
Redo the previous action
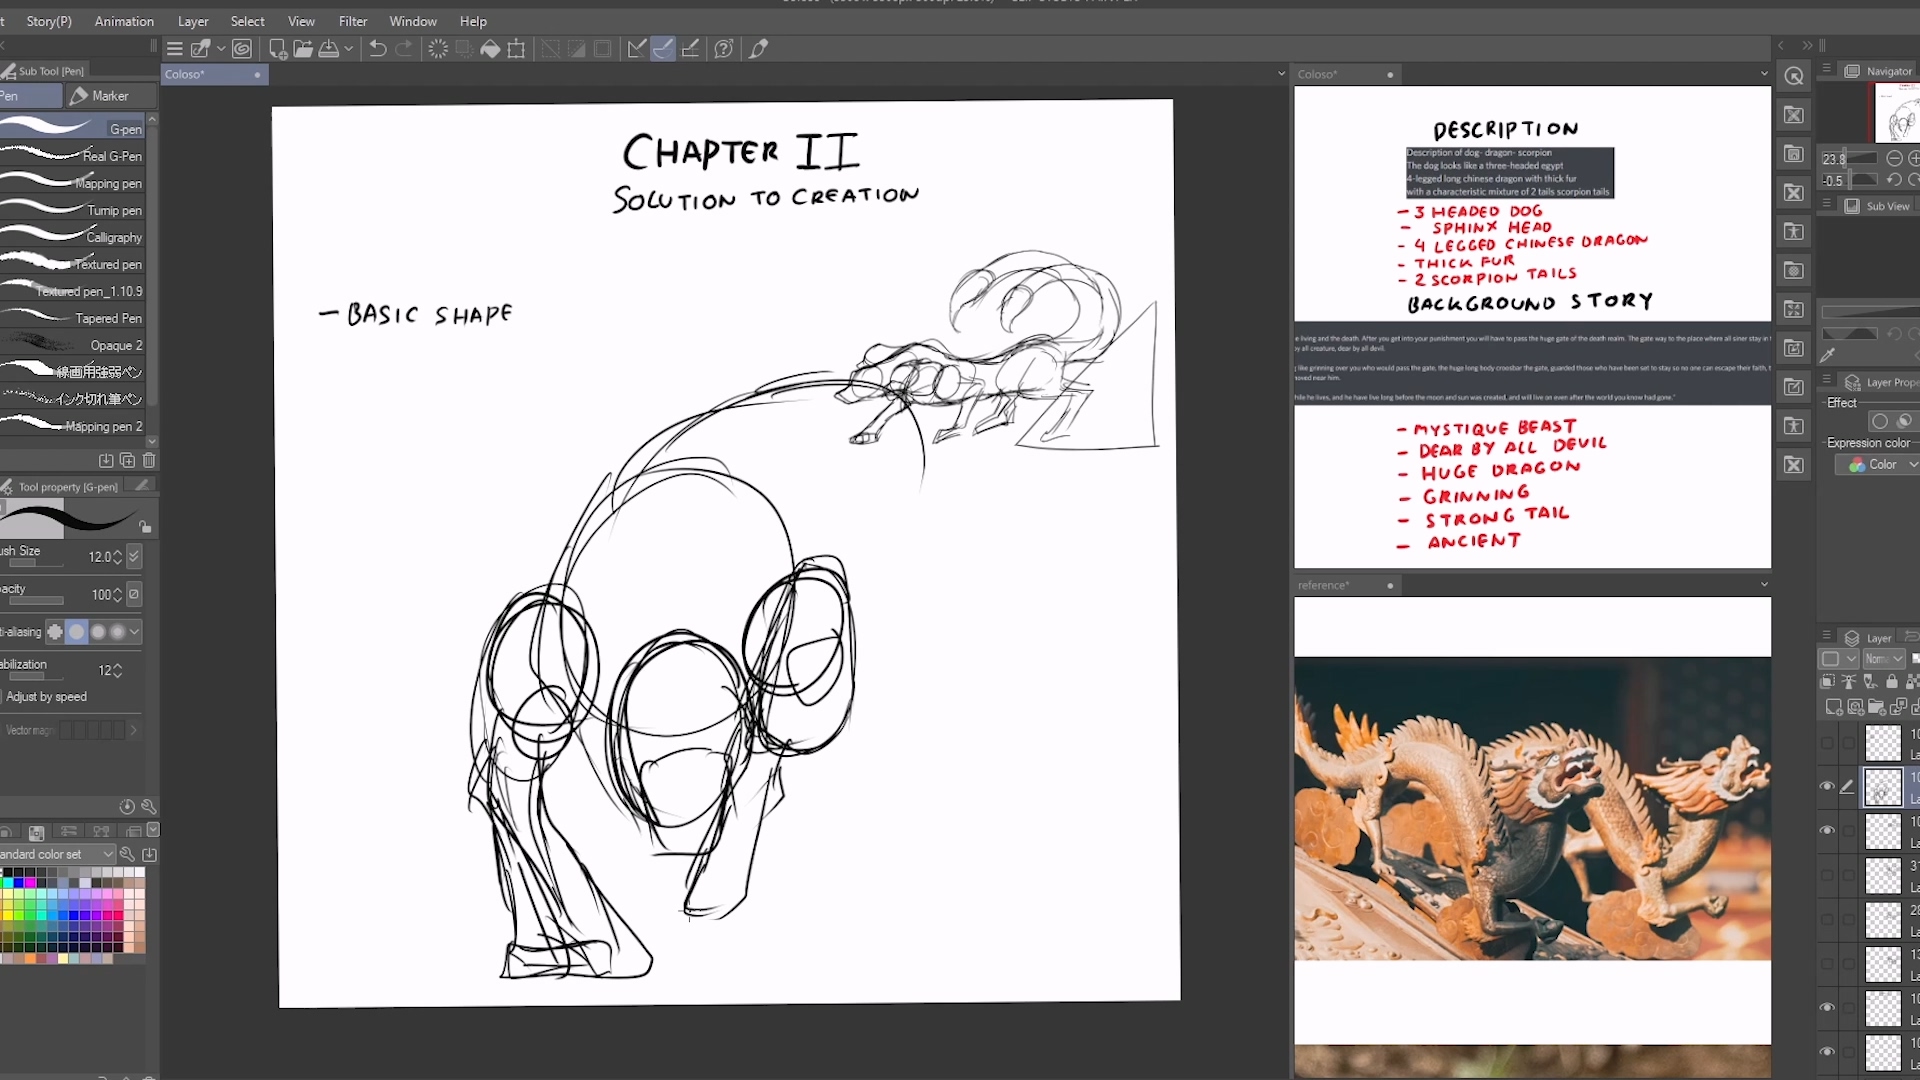[x=404, y=48]
